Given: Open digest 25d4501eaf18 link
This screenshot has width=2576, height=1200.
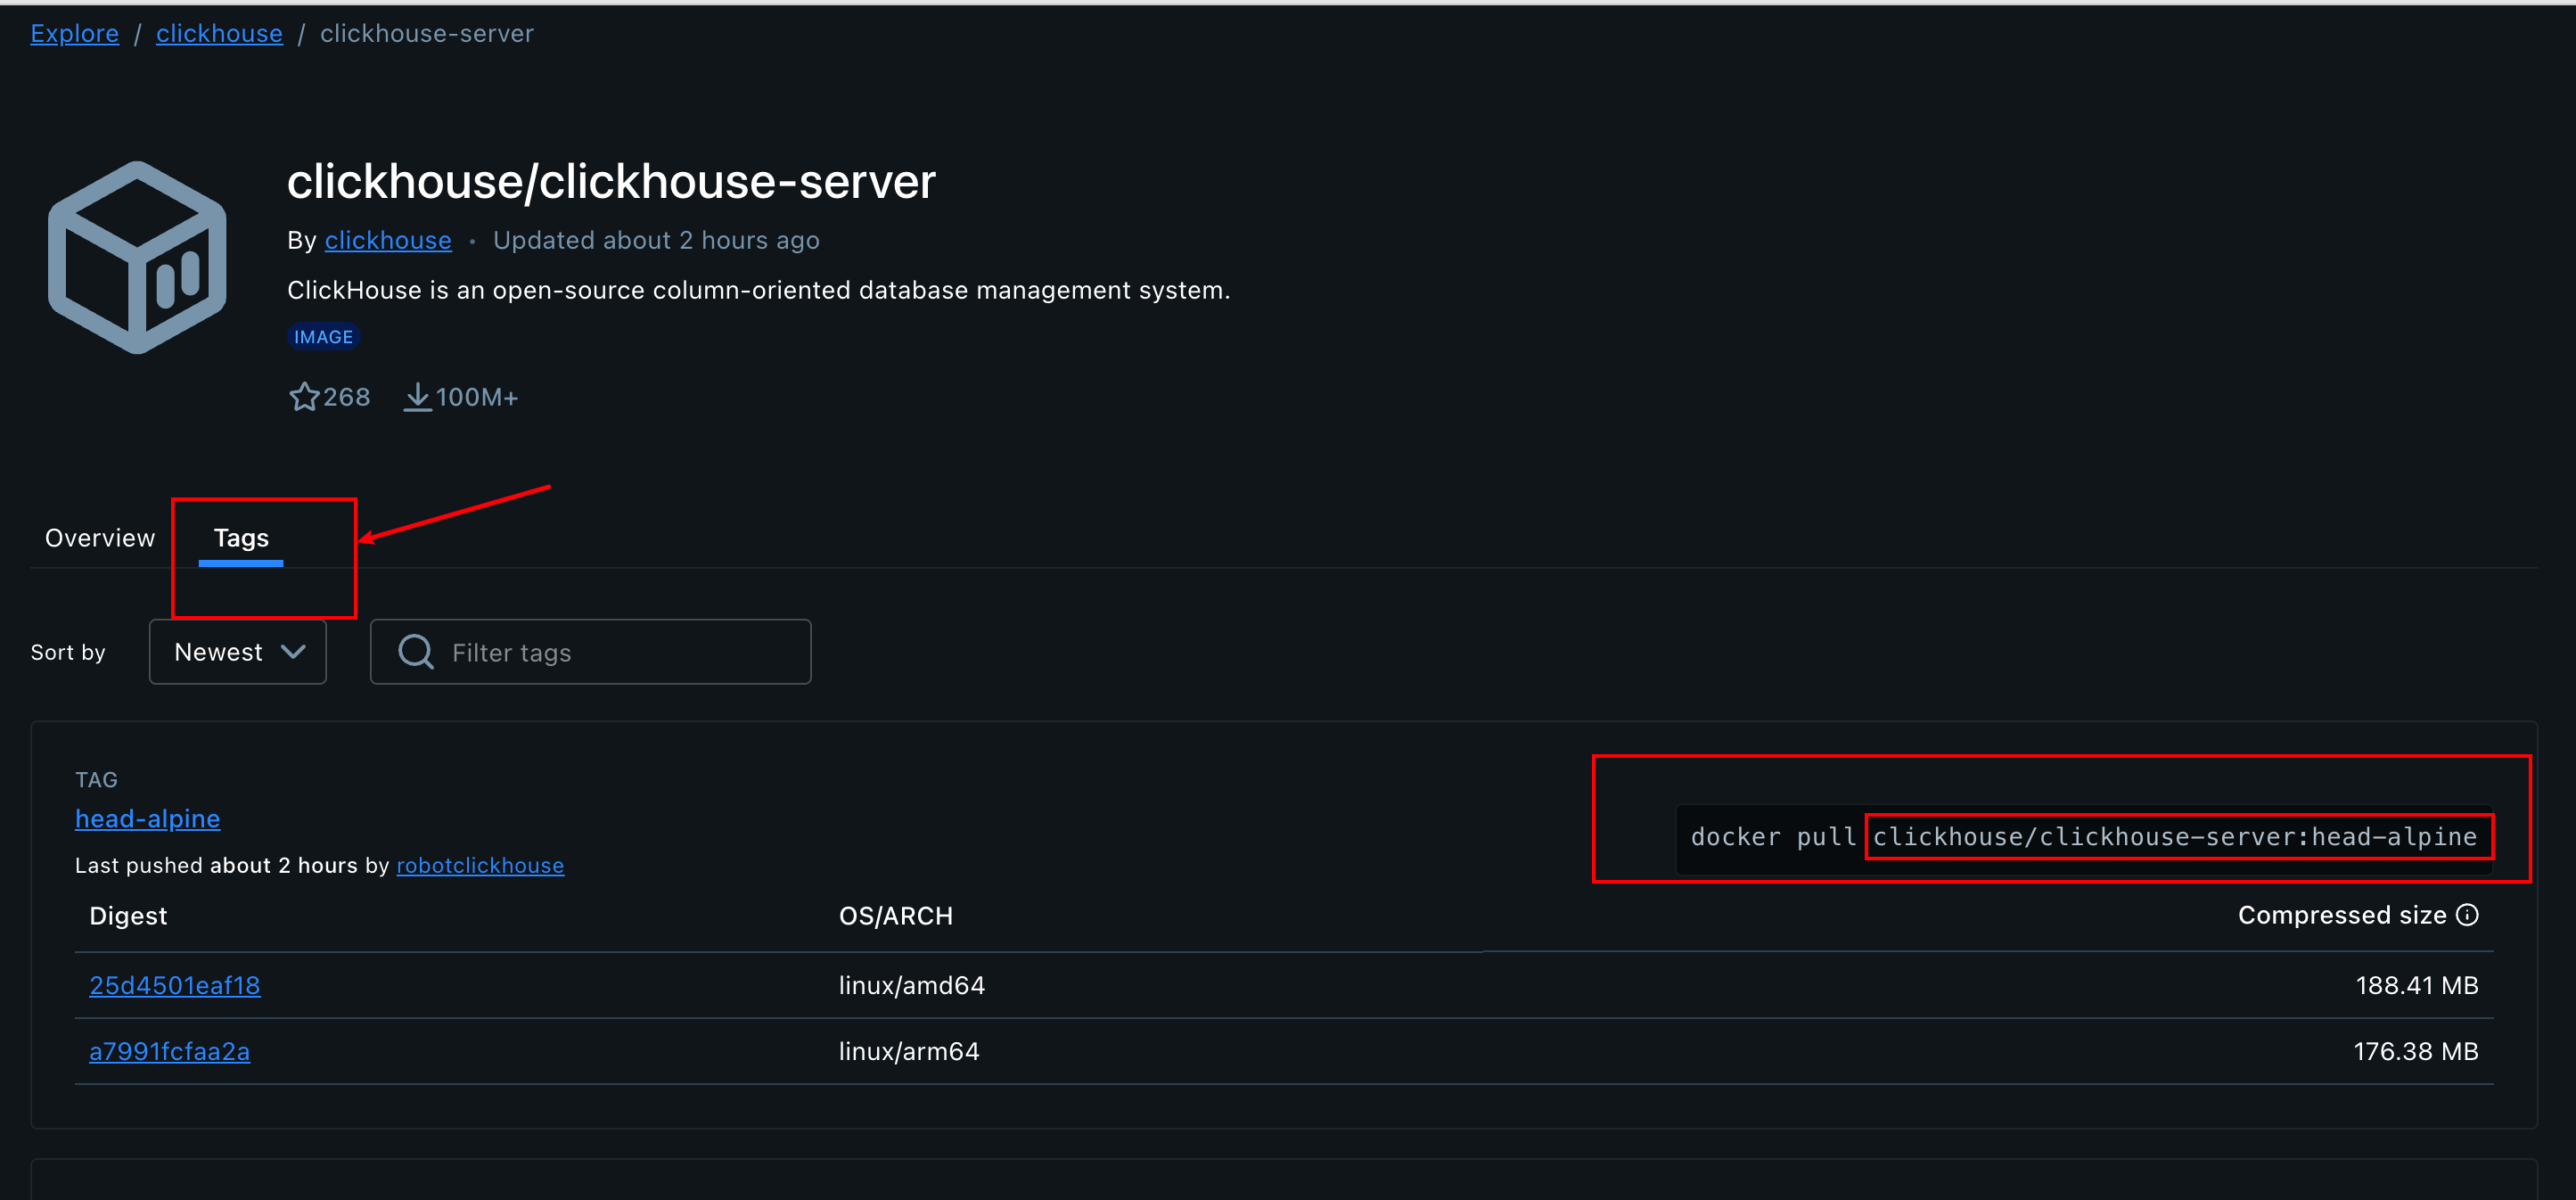Looking at the screenshot, I should point(175,985).
